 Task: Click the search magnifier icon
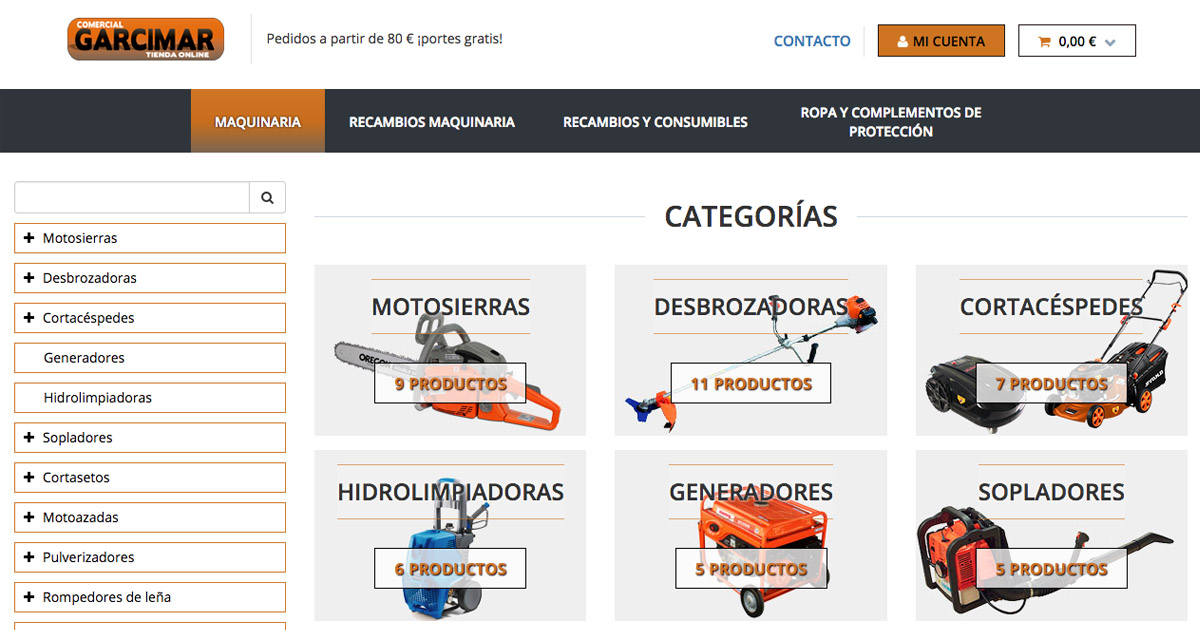[267, 197]
